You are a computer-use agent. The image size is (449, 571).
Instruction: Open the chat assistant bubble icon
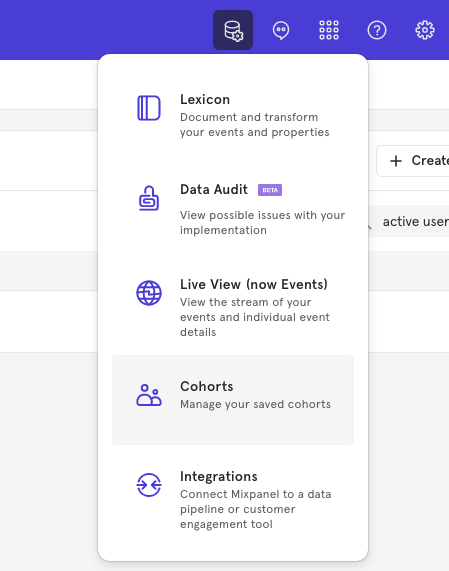point(281,30)
